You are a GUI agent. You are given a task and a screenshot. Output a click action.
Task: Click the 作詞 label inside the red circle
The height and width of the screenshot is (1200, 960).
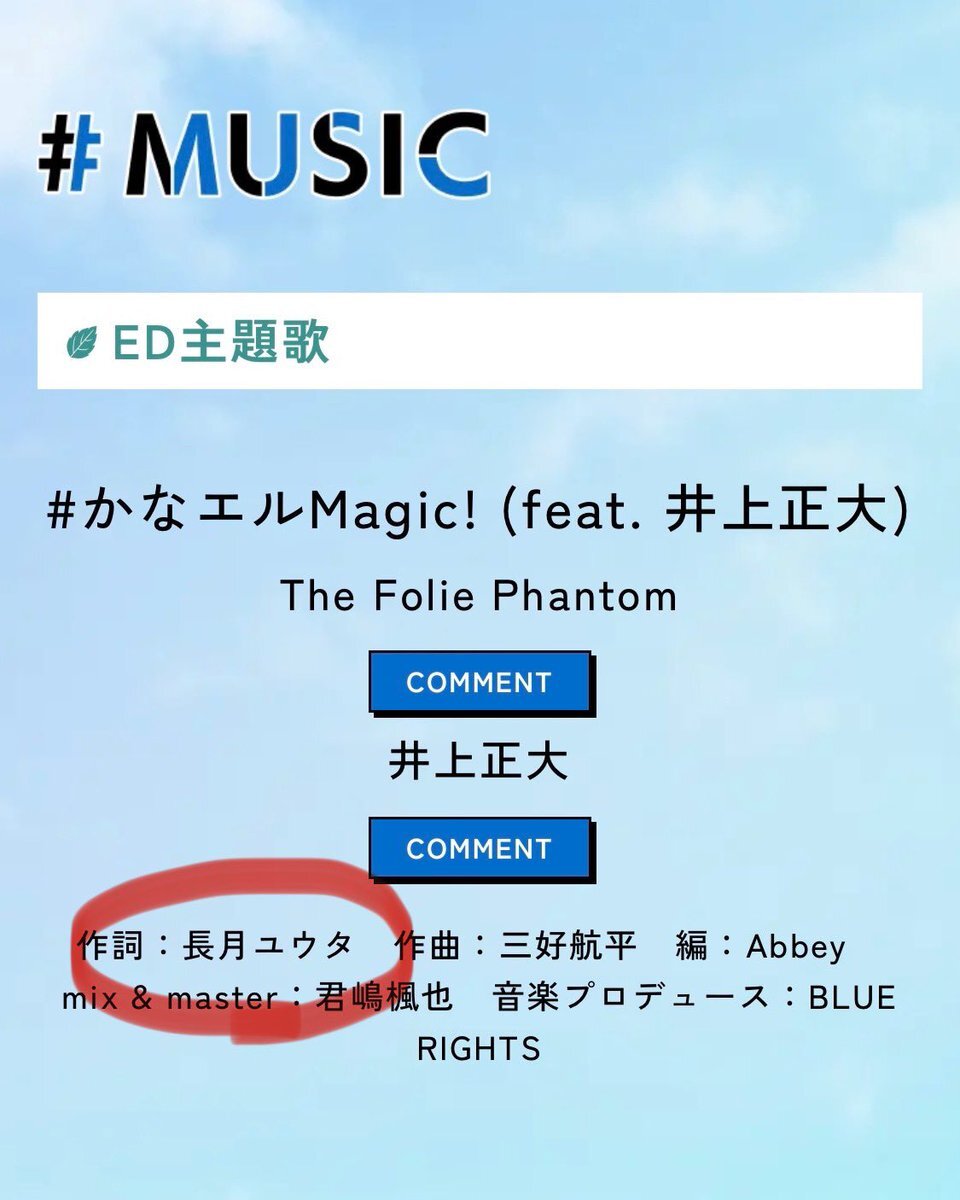coord(109,946)
